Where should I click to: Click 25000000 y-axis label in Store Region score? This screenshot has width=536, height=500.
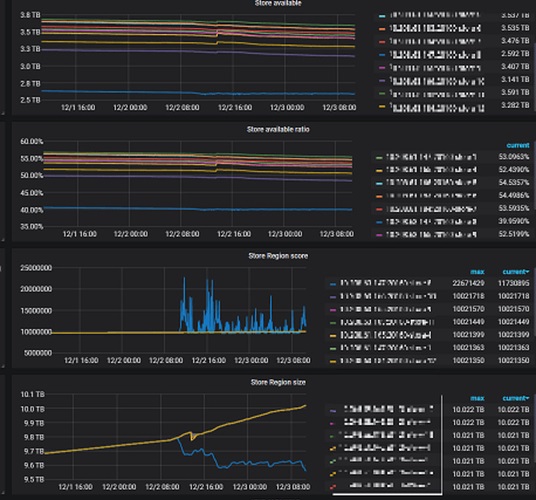(x=36, y=268)
